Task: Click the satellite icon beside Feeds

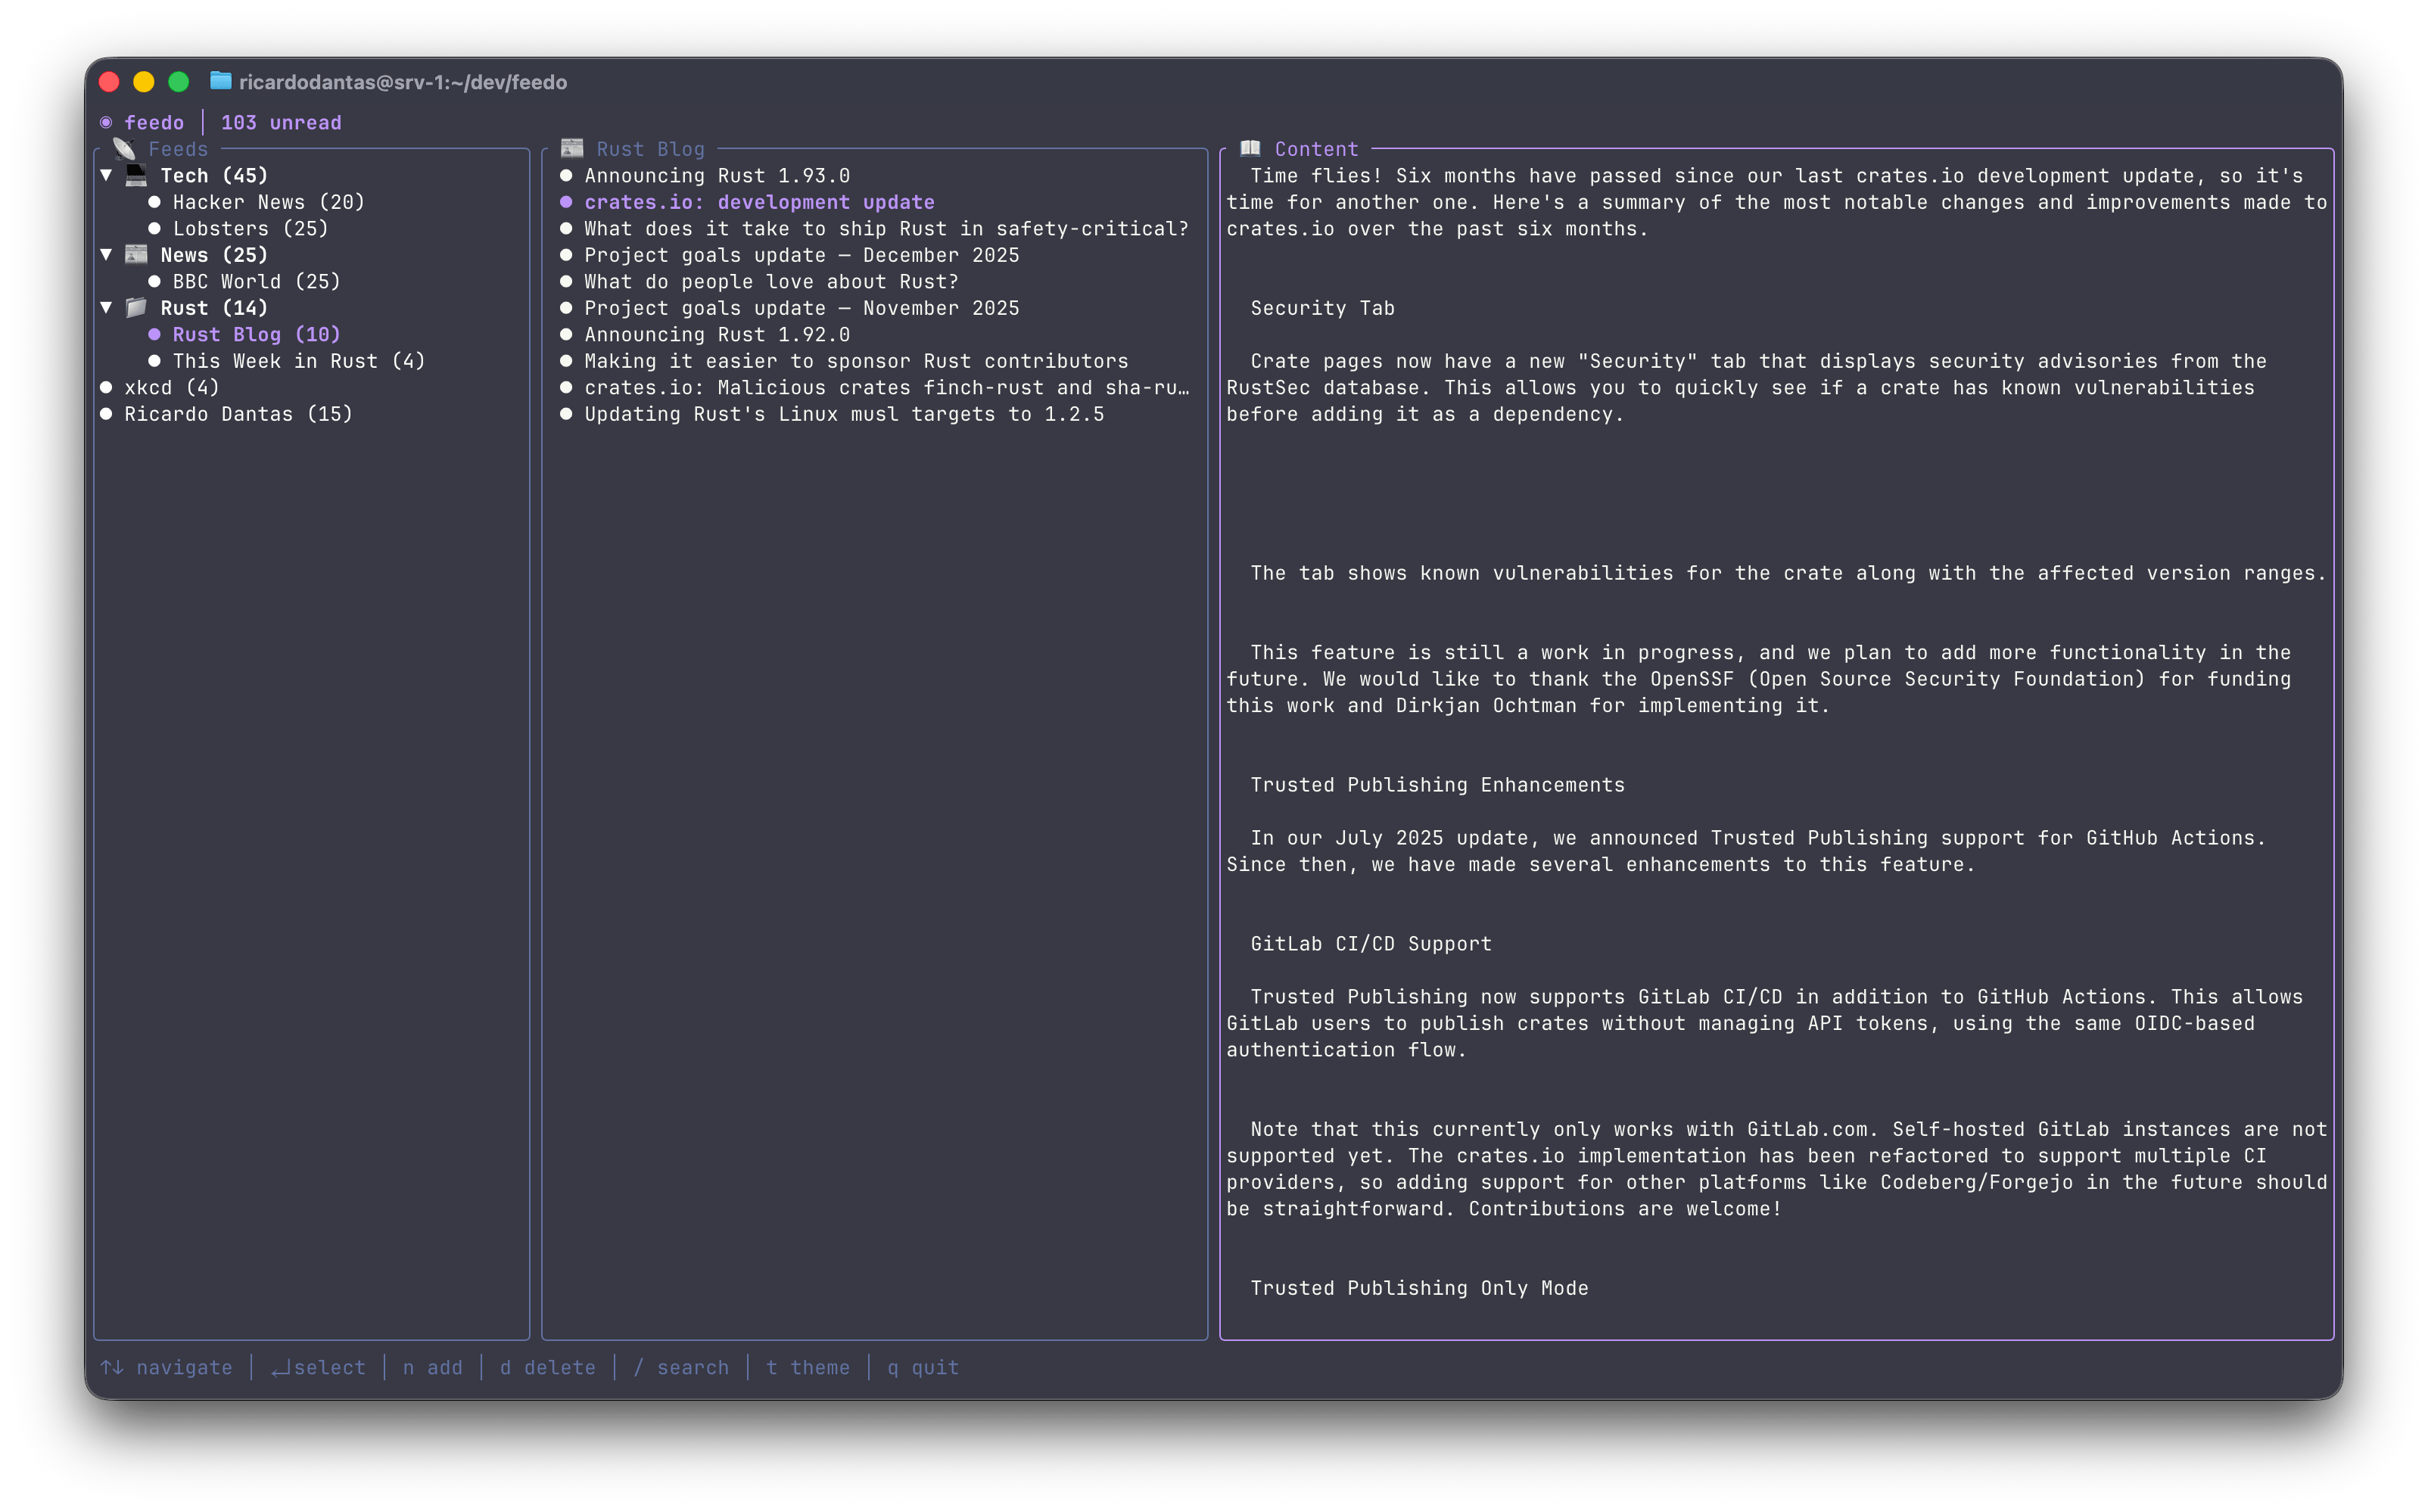Action: pos(124,149)
